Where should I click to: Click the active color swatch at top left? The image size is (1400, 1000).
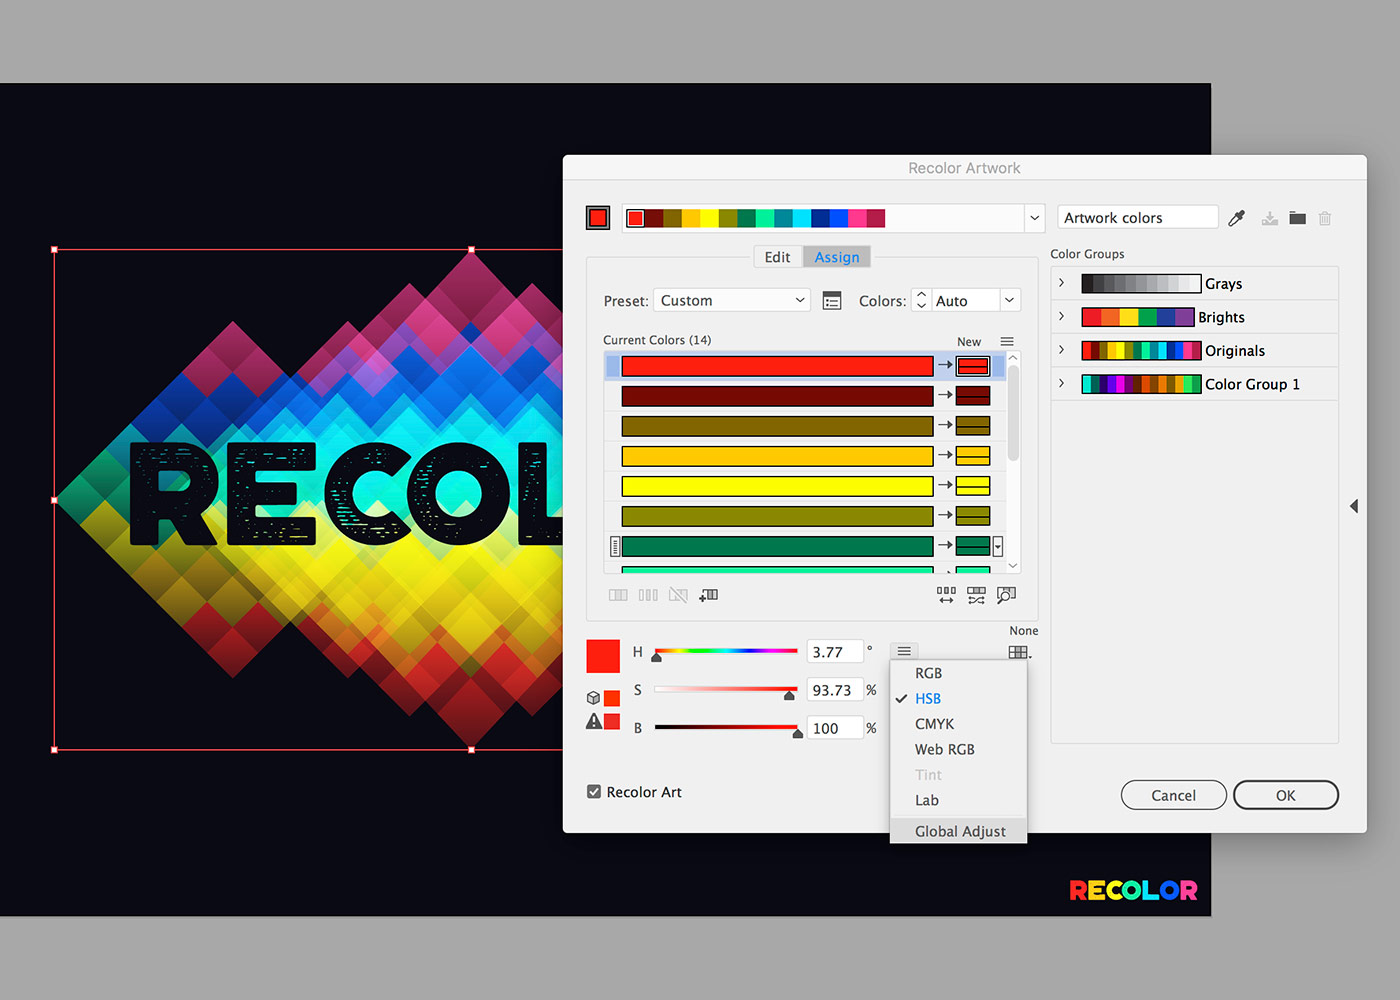pos(598,218)
